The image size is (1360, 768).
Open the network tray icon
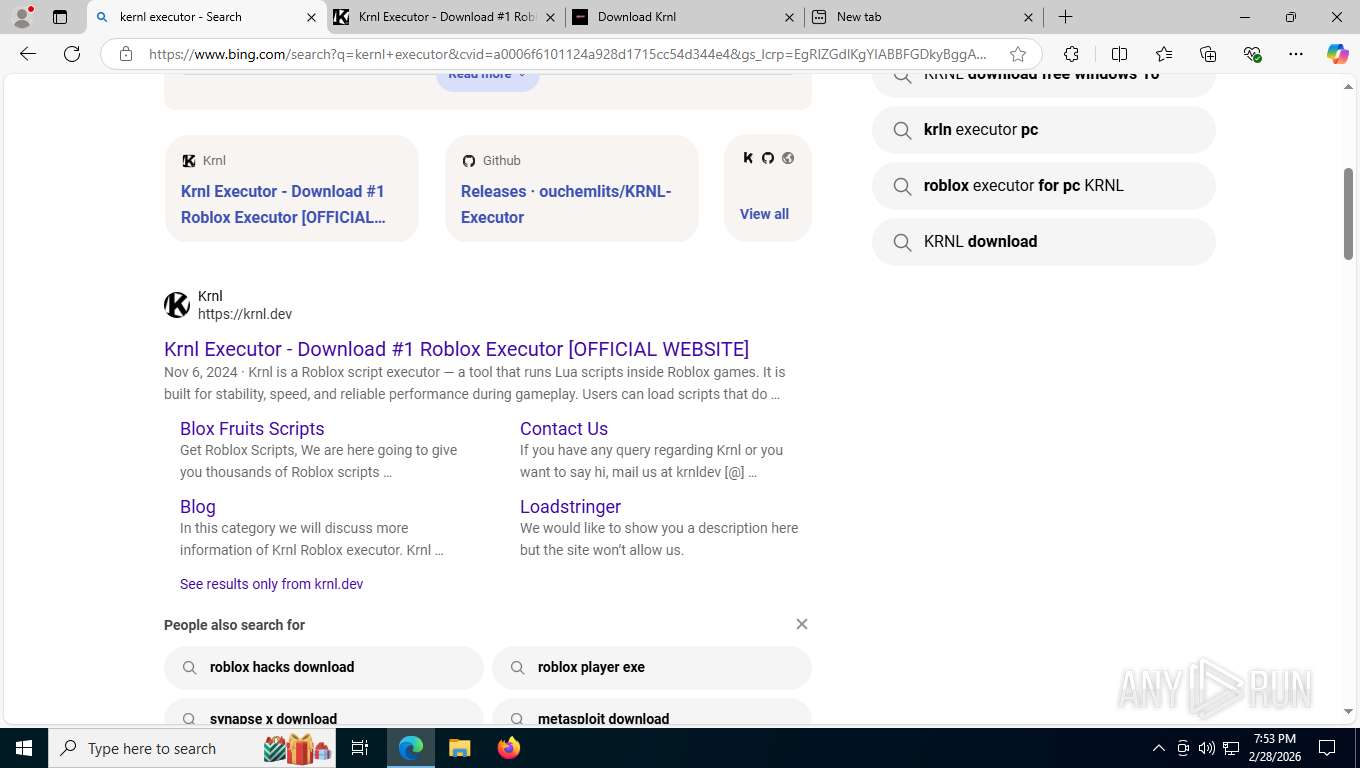click(1231, 748)
